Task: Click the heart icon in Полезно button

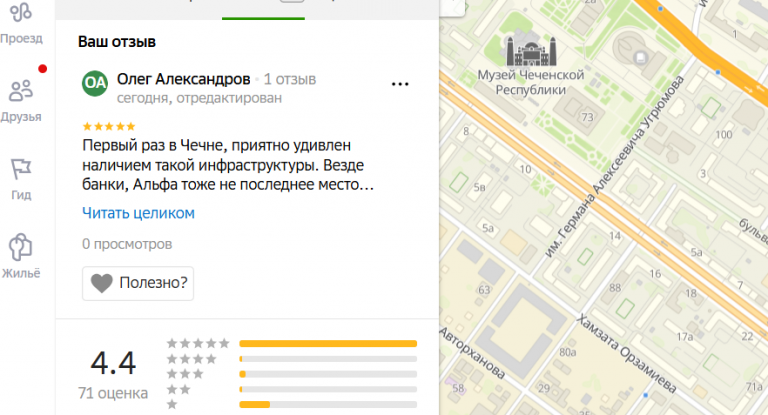Action: point(102,283)
